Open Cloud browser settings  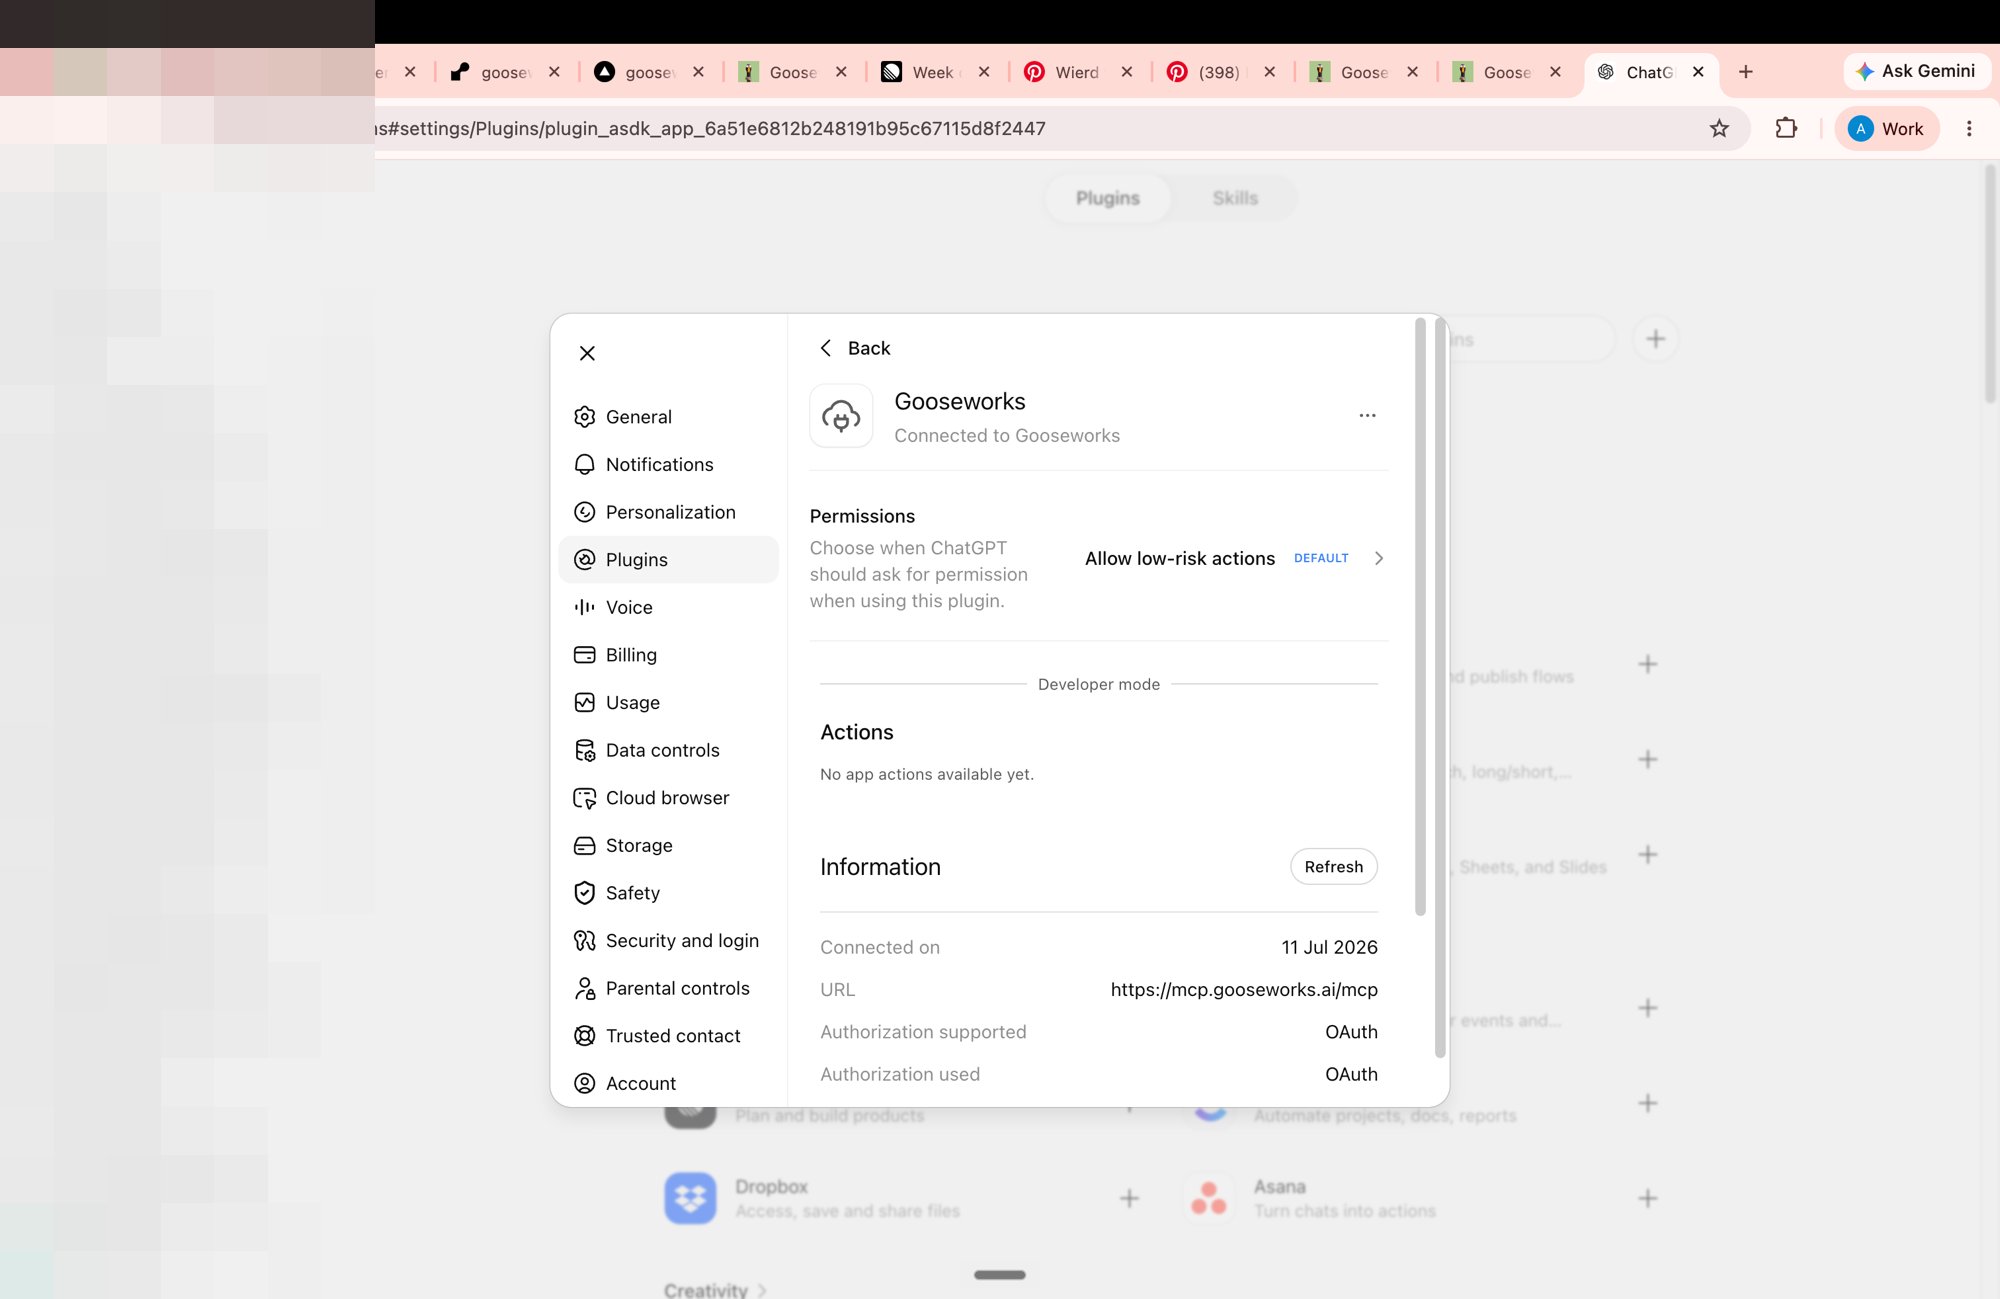click(668, 798)
